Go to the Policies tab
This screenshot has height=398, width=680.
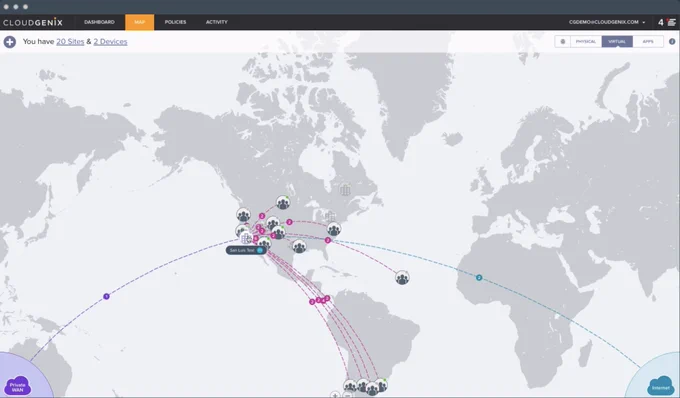pos(175,22)
